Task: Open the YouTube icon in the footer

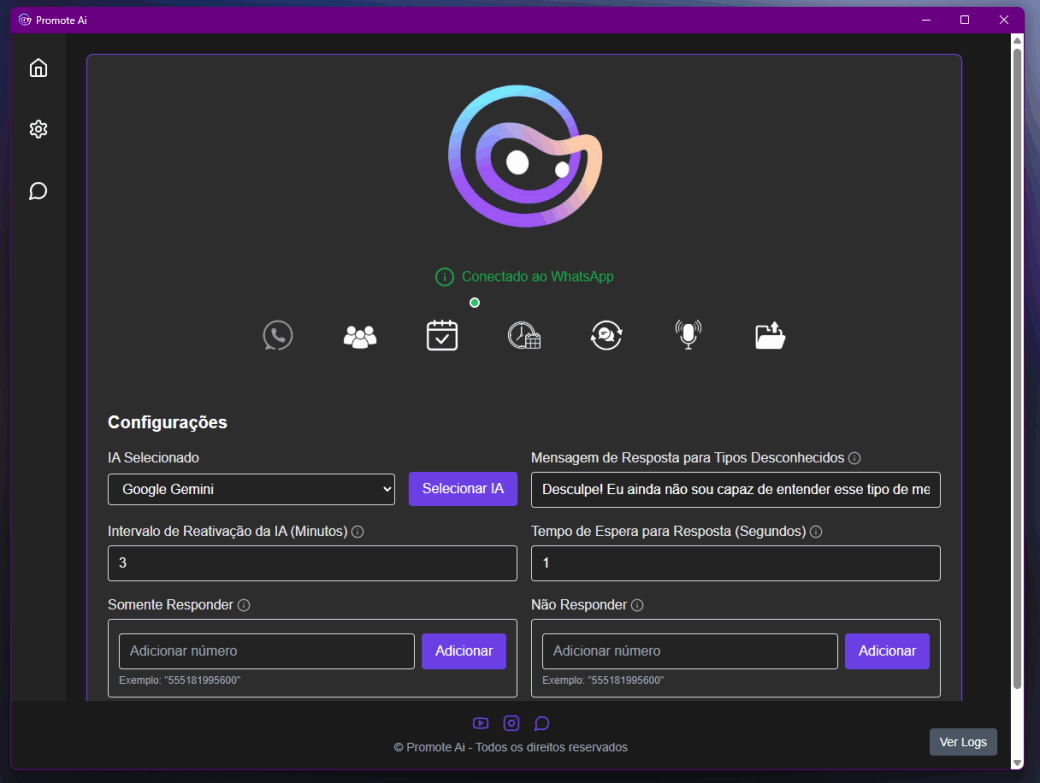Action: [x=481, y=723]
